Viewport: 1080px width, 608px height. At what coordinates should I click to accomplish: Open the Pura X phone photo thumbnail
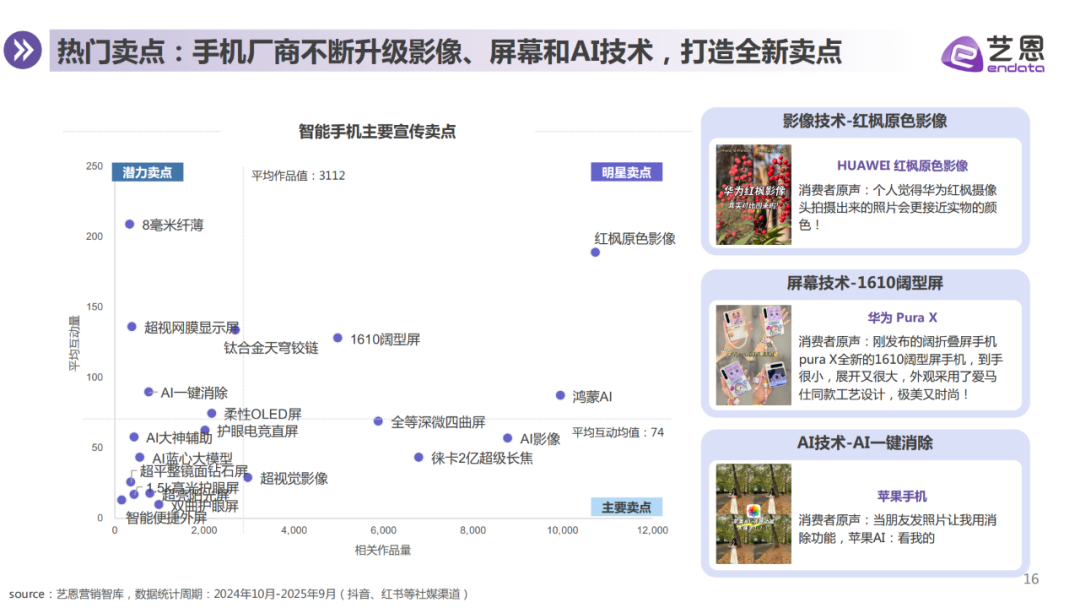[754, 355]
